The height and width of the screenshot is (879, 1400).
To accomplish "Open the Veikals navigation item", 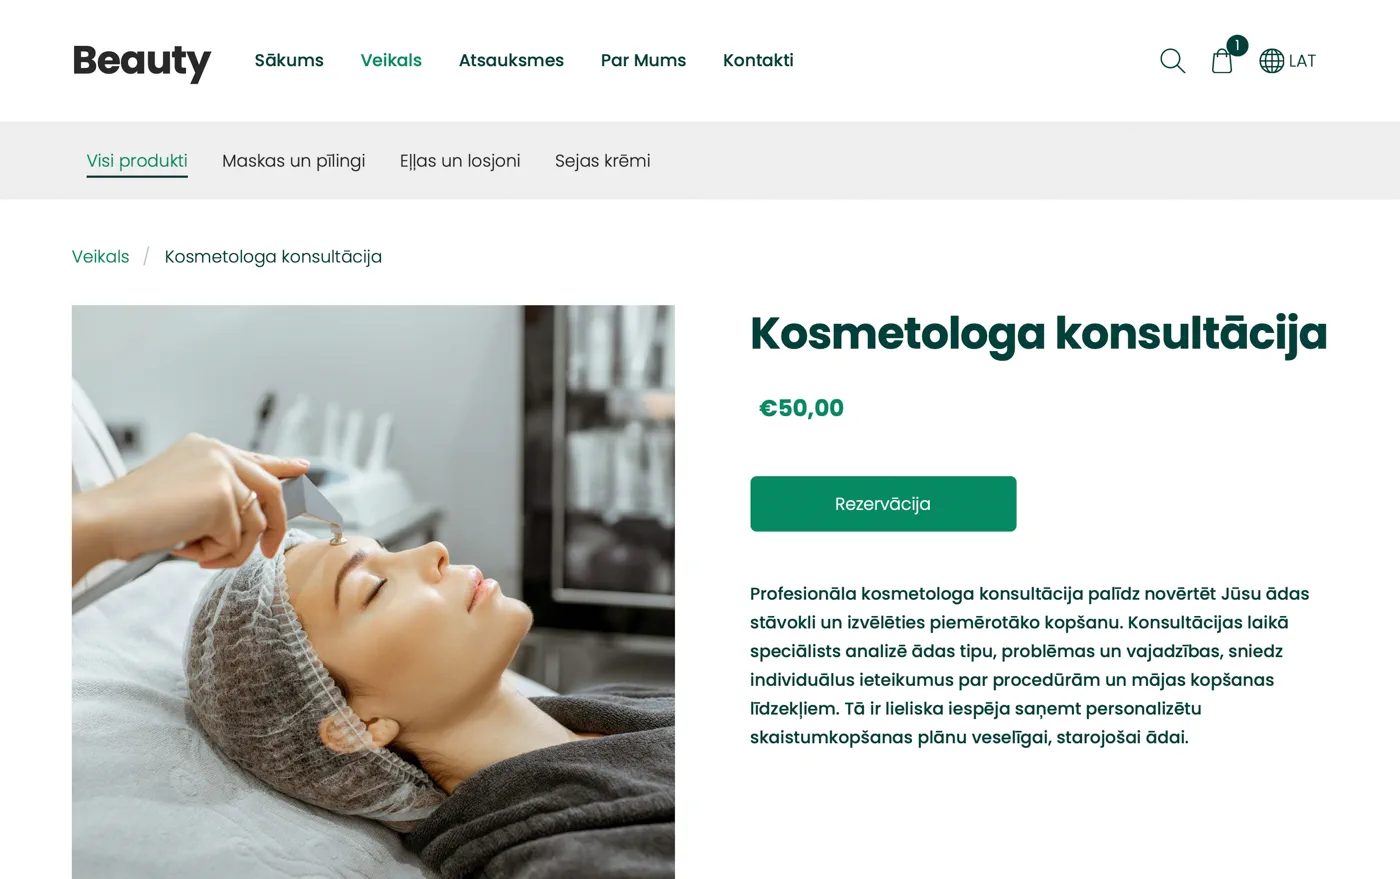I will click(391, 60).
